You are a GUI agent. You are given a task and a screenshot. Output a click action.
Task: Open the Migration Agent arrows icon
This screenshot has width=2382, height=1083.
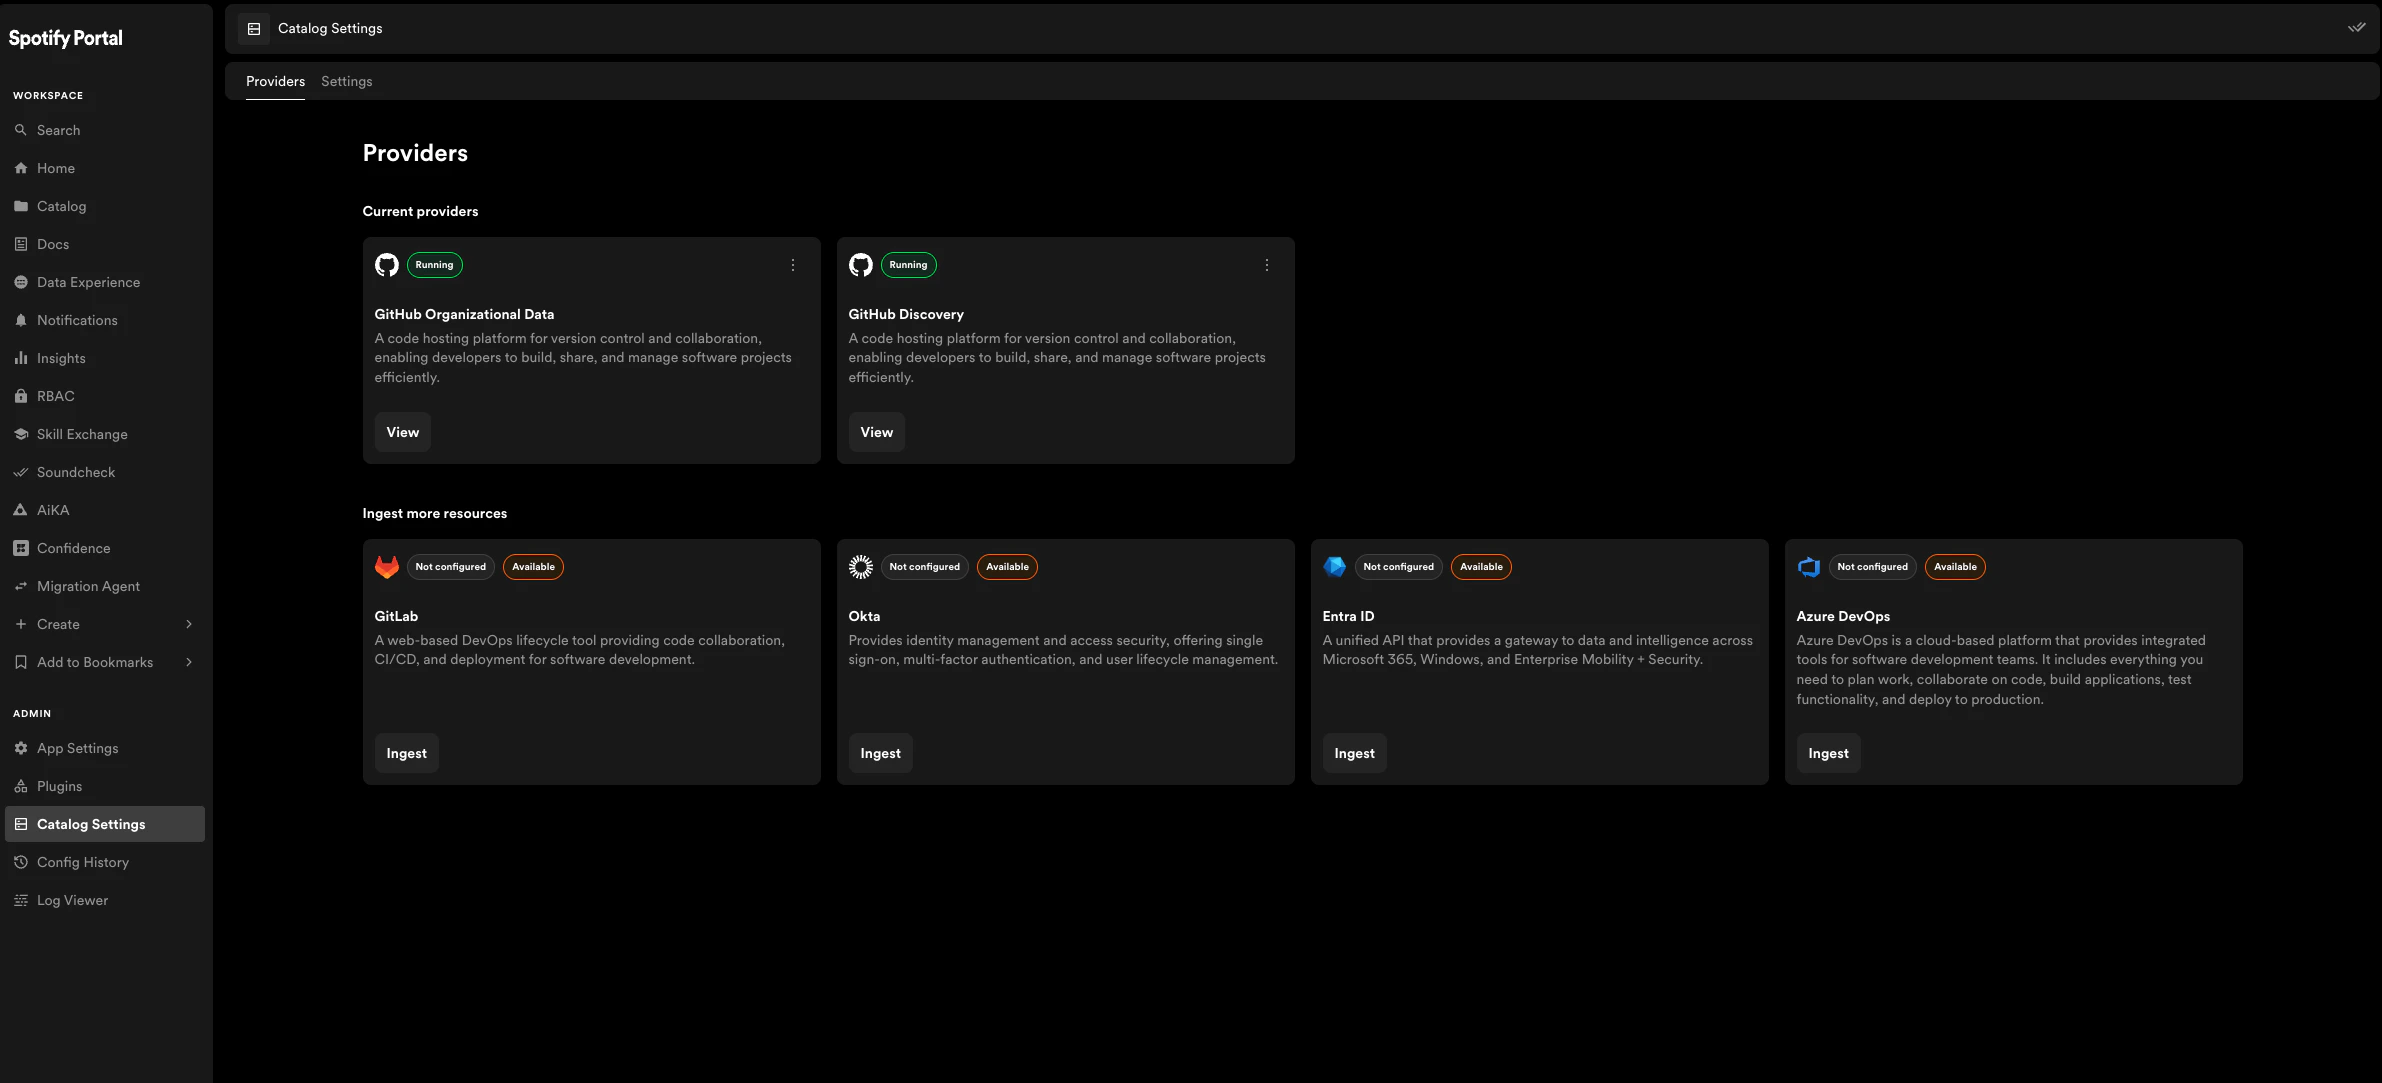(21, 586)
